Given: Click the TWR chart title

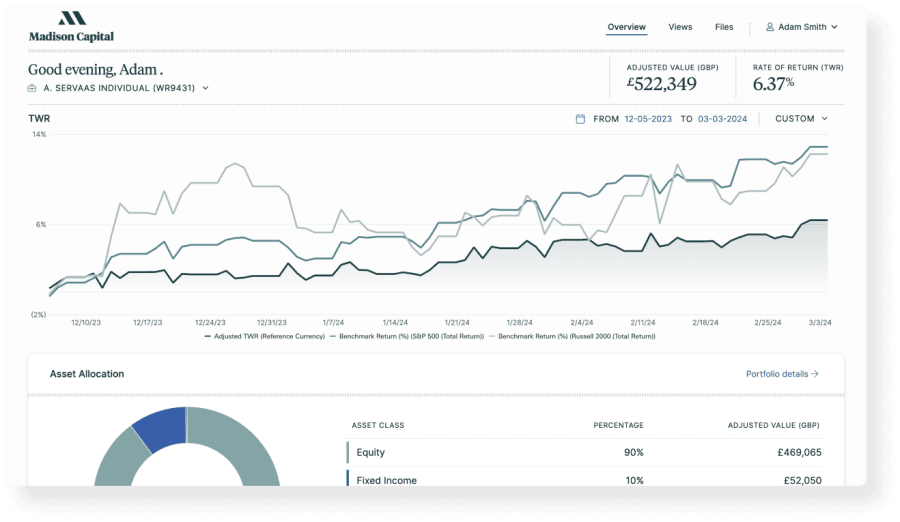Looking at the screenshot, I should click(x=39, y=118).
